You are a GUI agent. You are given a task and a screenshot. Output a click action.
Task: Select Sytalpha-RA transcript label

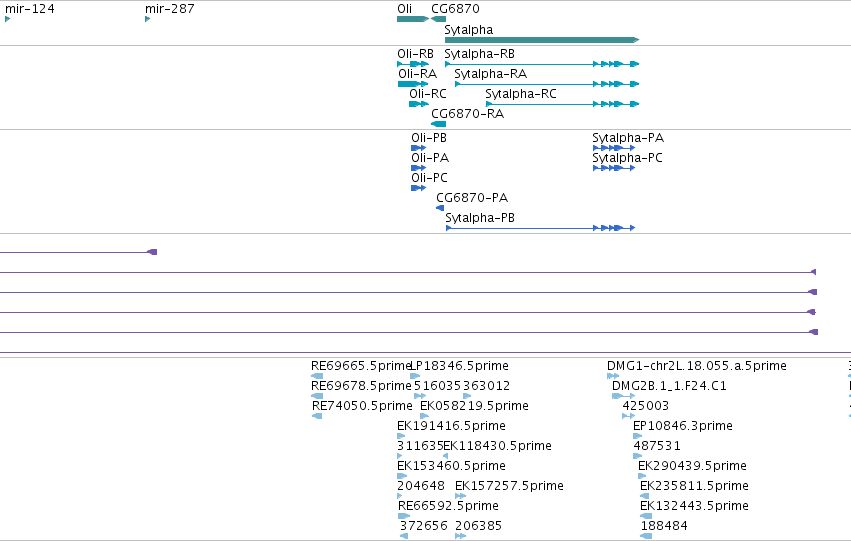point(491,74)
